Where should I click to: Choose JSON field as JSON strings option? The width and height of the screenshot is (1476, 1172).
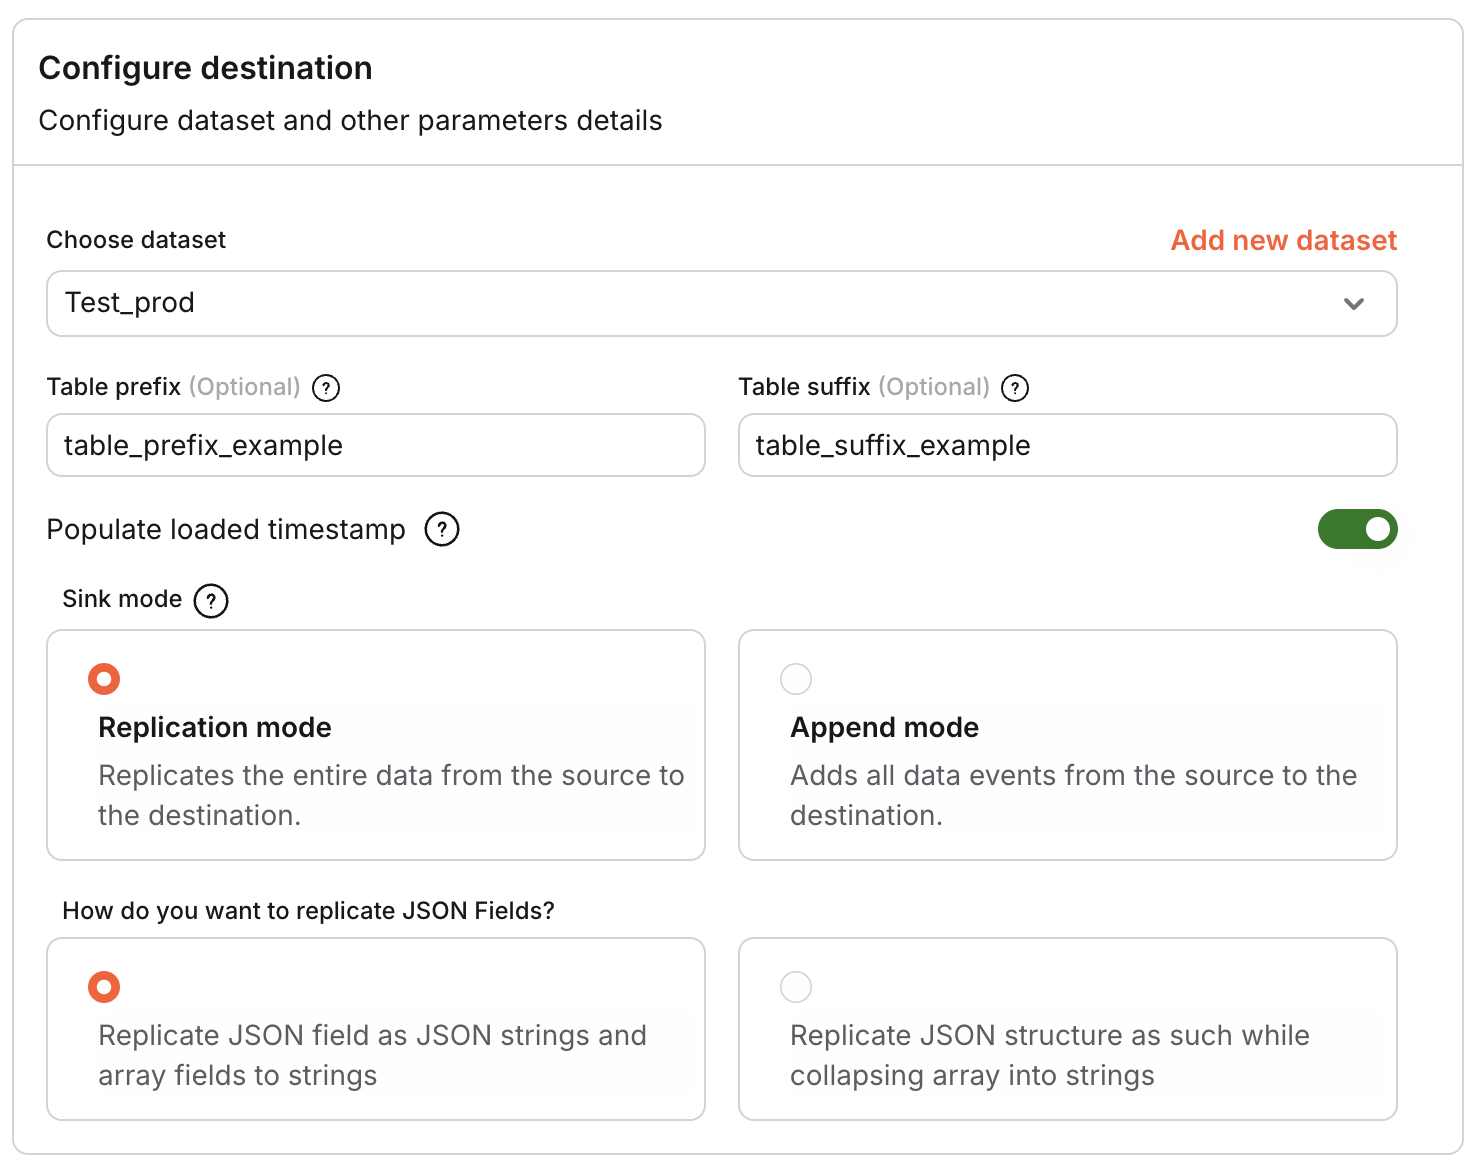[104, 987]
